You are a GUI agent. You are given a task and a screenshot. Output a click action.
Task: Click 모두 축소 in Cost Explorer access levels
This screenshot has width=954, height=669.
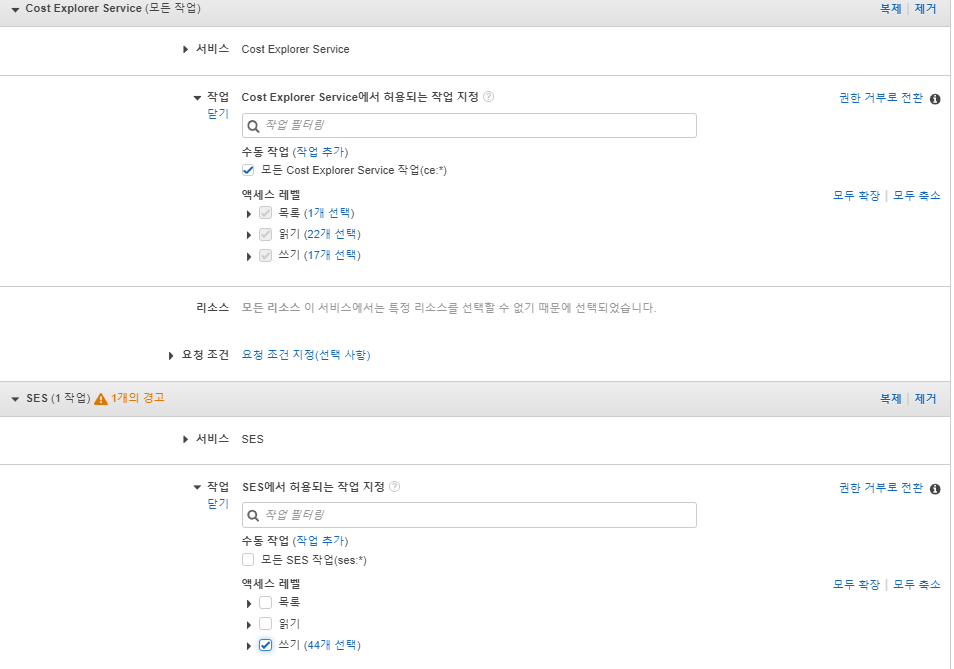pyautogui.click(x=916, y=195)
